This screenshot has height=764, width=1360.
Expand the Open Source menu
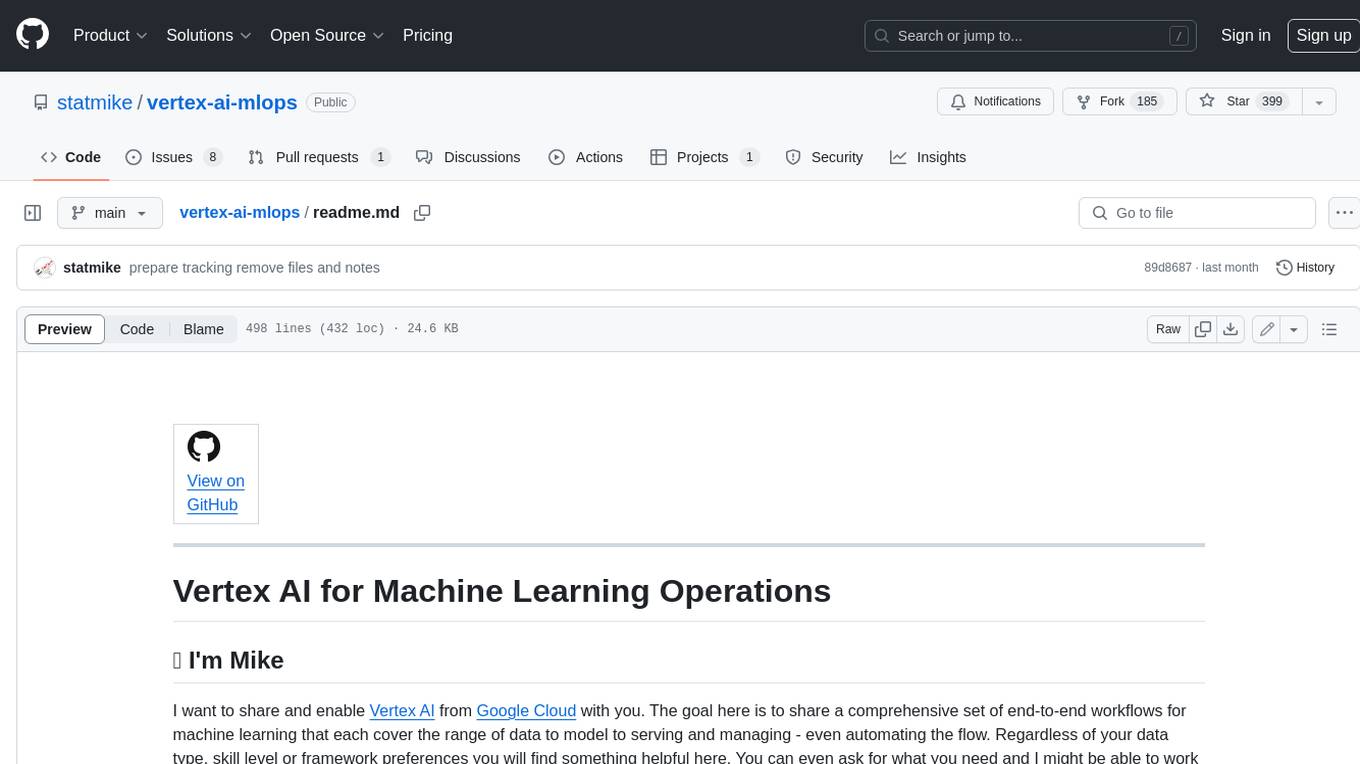327,35
